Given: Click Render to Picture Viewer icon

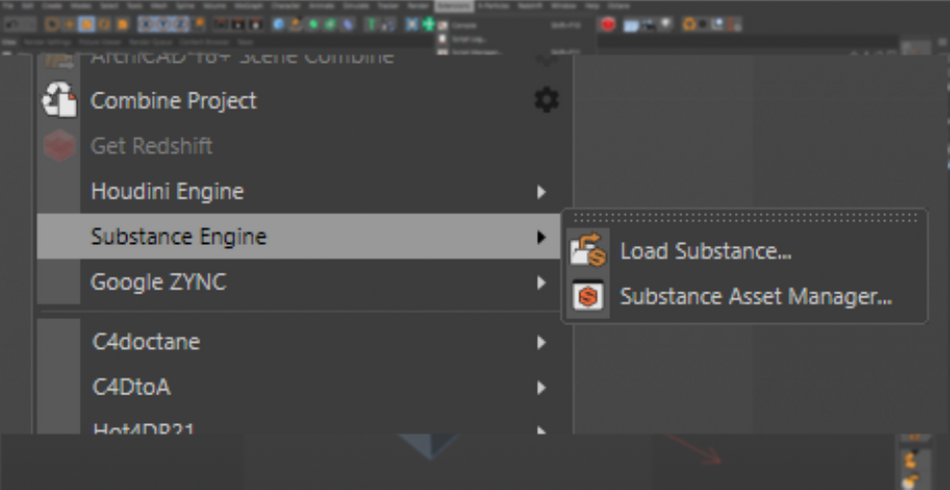Looking at the screenshot, I should 238,24.
